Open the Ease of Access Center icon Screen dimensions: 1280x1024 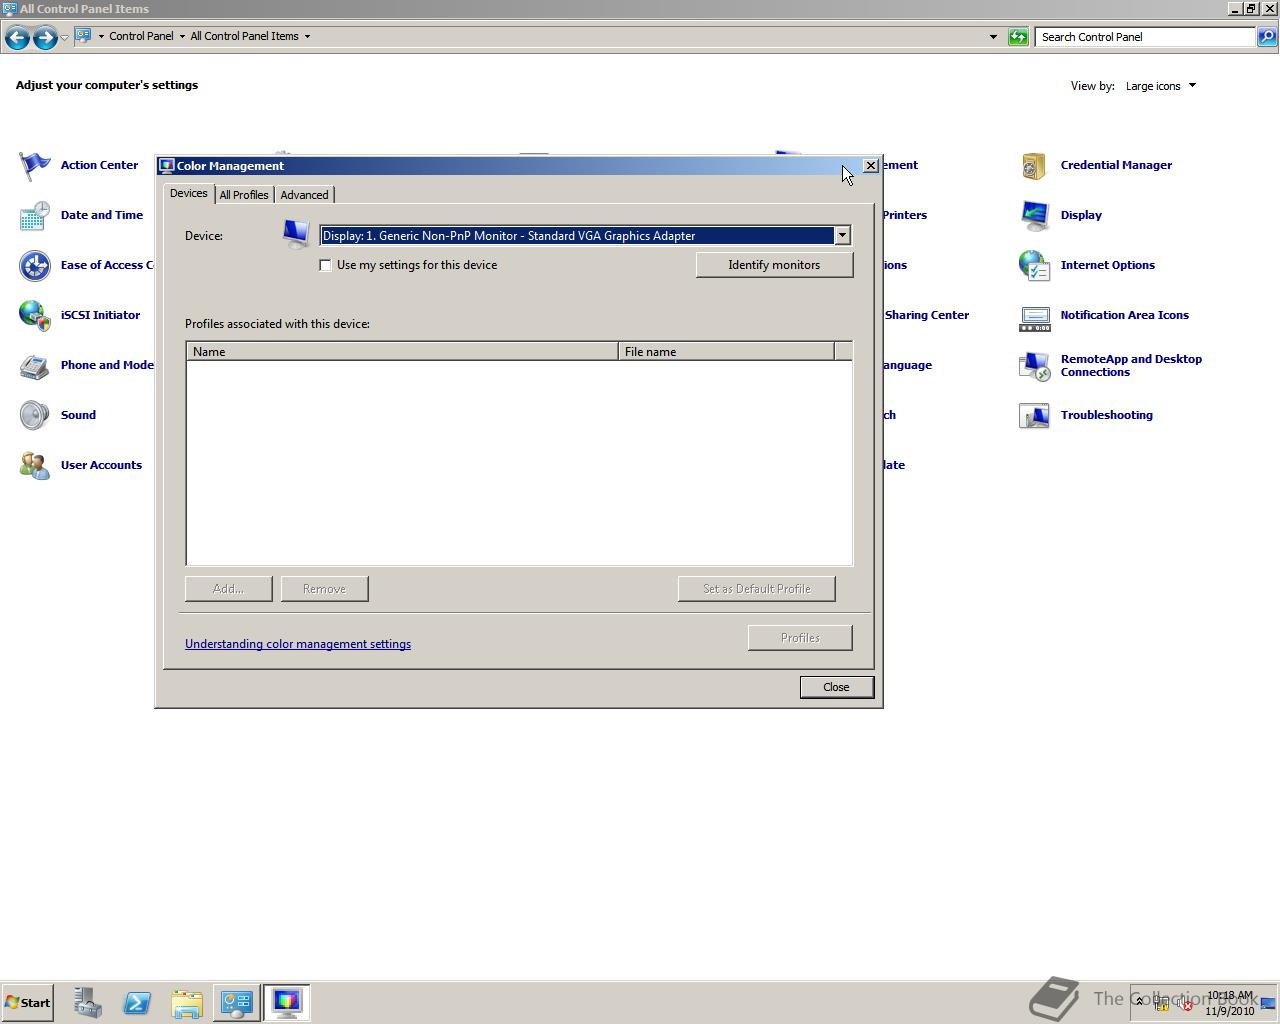[x=35, y=265]
